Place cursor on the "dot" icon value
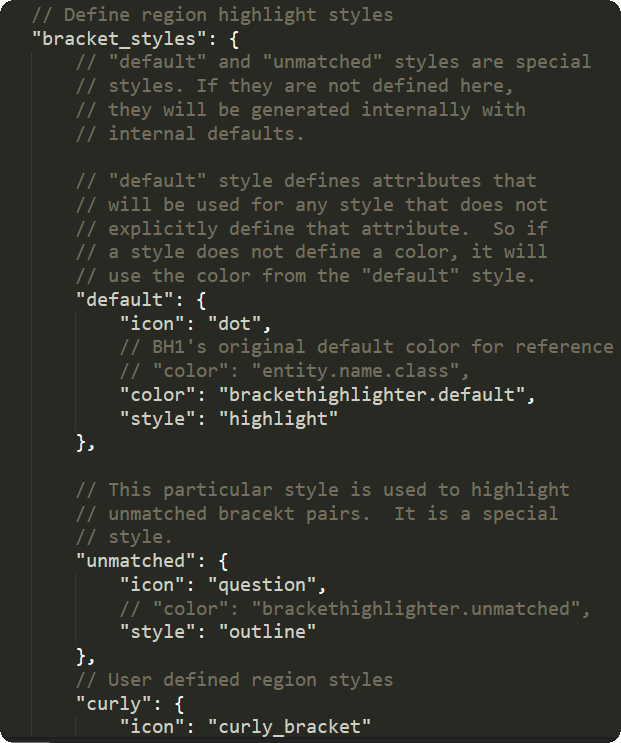621x743 pixels. click(238, 323)
